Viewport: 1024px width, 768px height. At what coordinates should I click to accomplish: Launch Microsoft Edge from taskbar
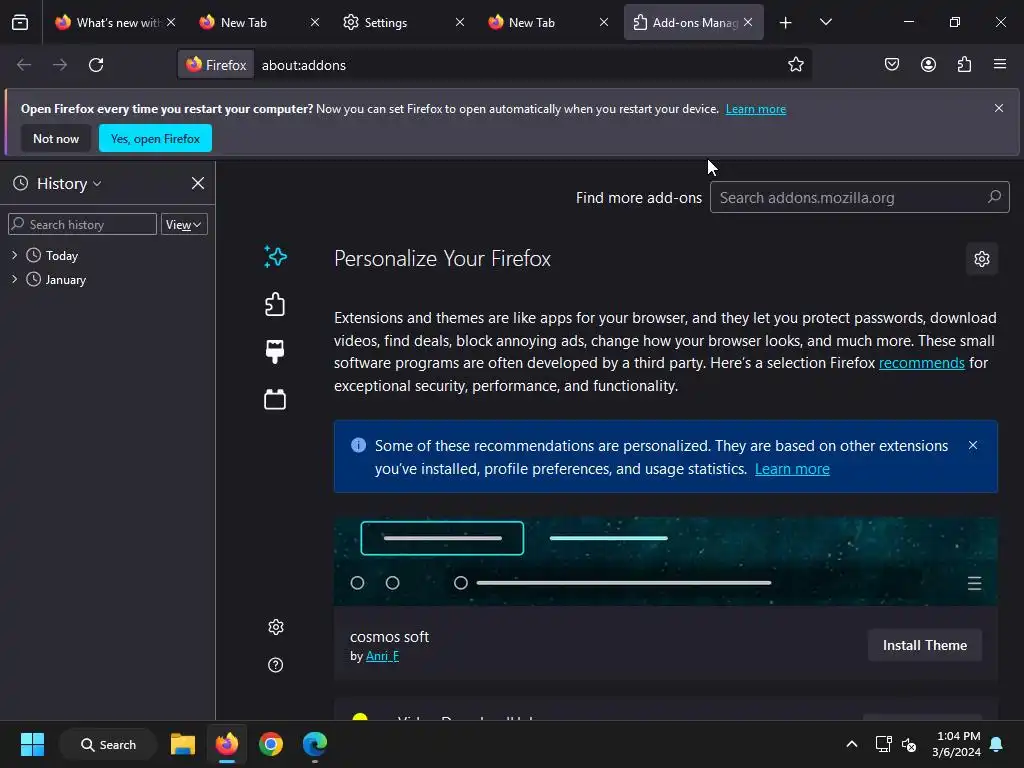(314, 744)
